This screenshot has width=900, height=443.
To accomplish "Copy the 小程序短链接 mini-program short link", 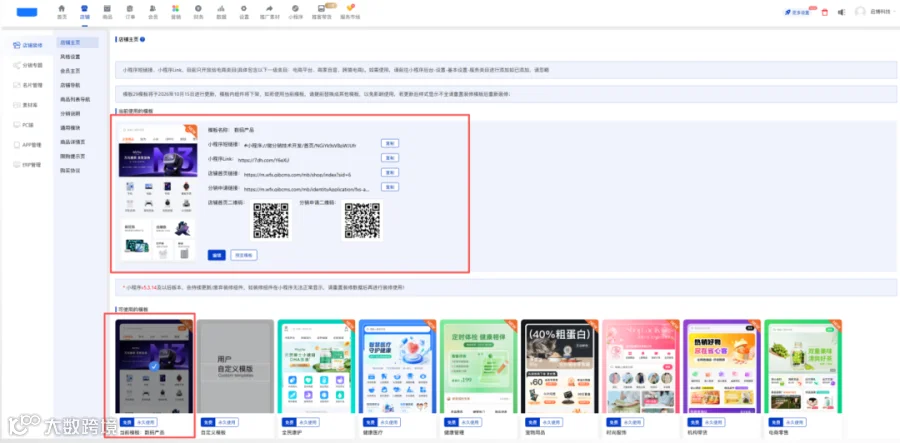I will coord(390,143).
